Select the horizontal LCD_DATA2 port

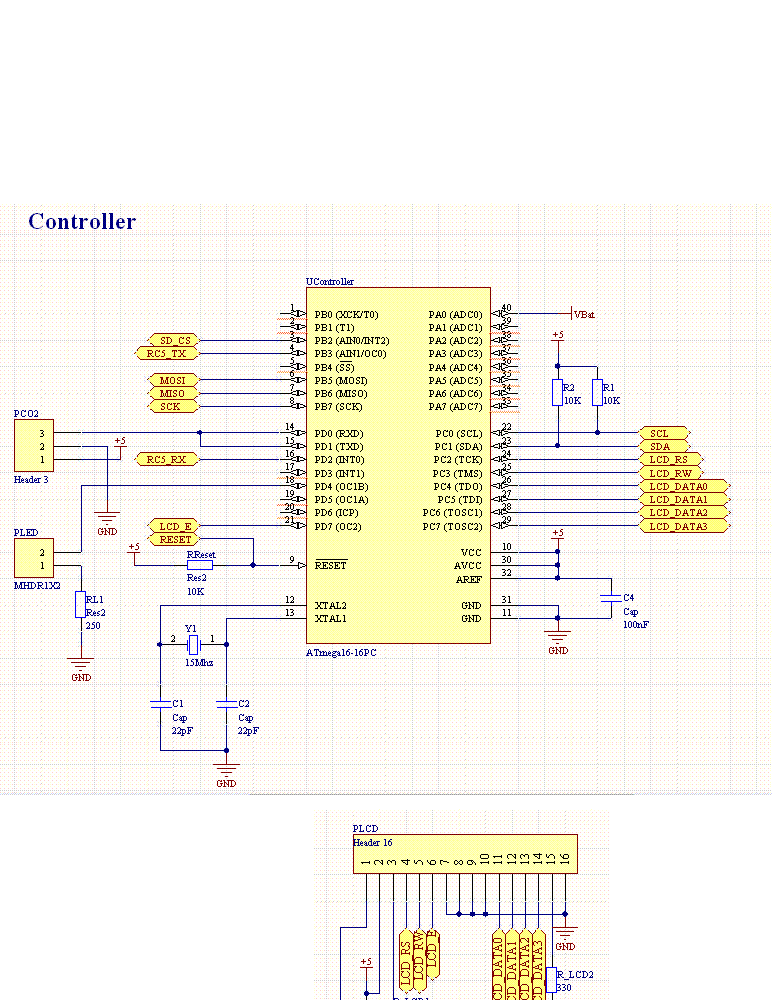coord(684,512)
